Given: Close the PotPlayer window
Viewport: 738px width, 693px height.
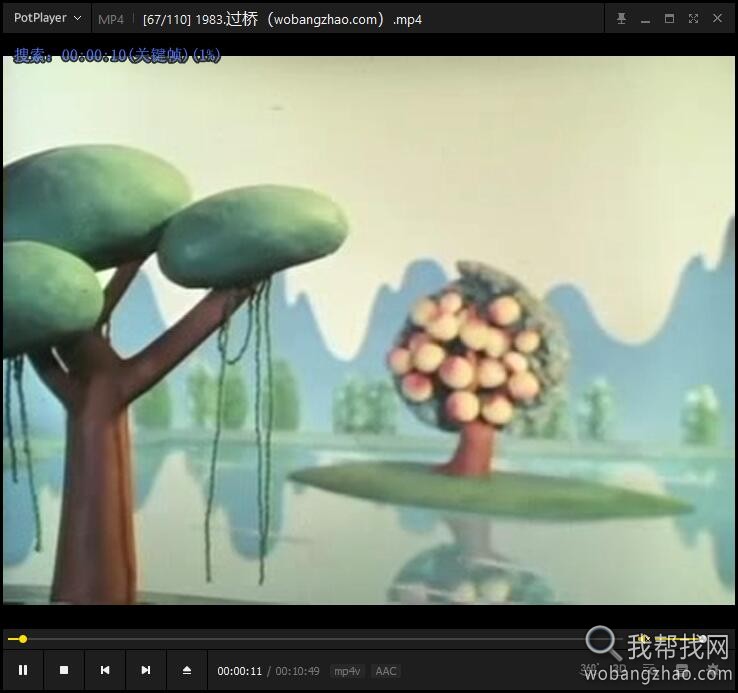Looking at the screenshot, I should 717,18.
